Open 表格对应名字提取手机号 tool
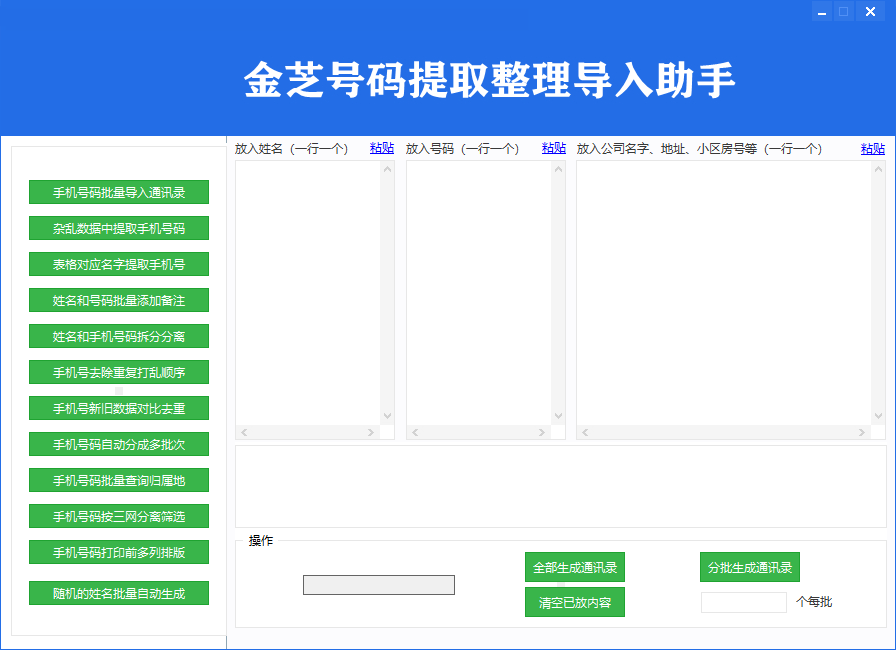This screenshot has height=650, width=896. coord(118,264)
